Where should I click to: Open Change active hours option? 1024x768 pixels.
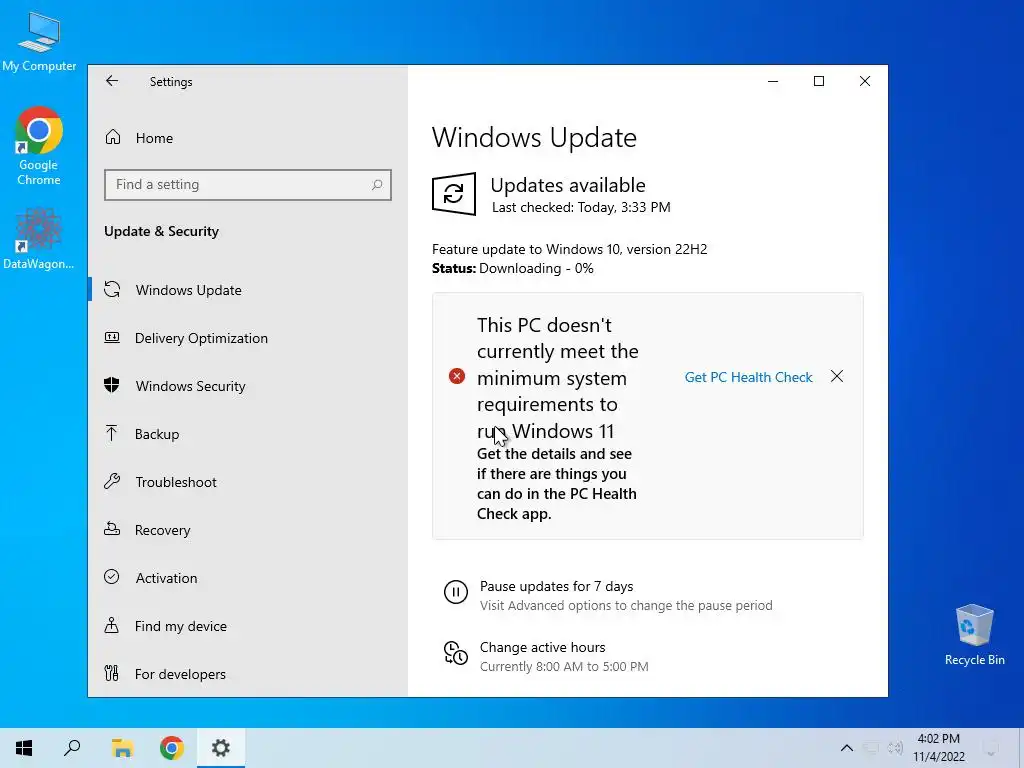(x=543, y=647)
